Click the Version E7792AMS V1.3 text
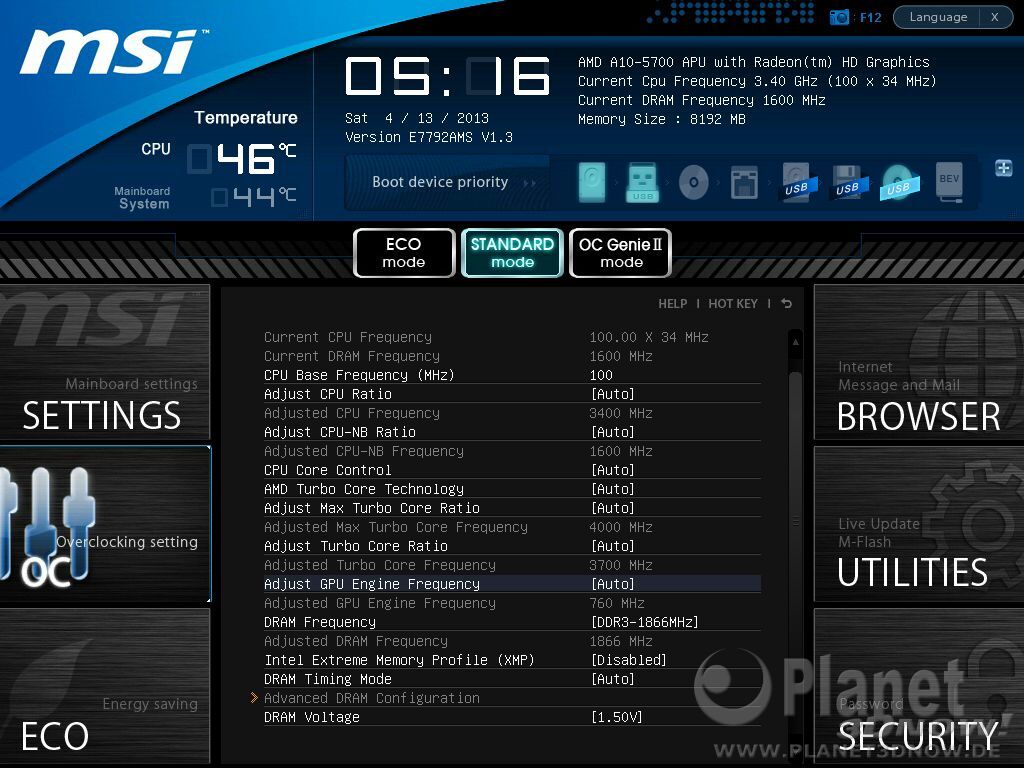The width and height of the screenshot is (1024, 768). [429, 138]
